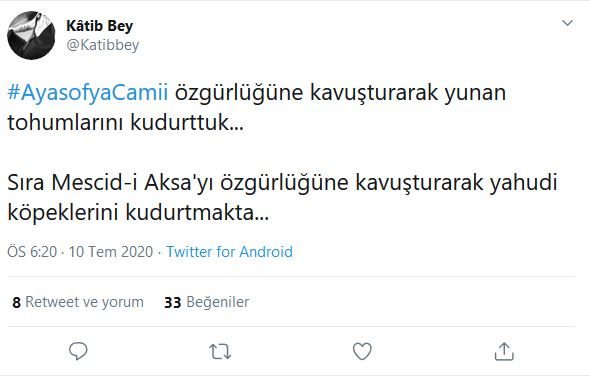Click the reply speech bubble icon
The height and width of the screenshot is (391, 590).
78,351
